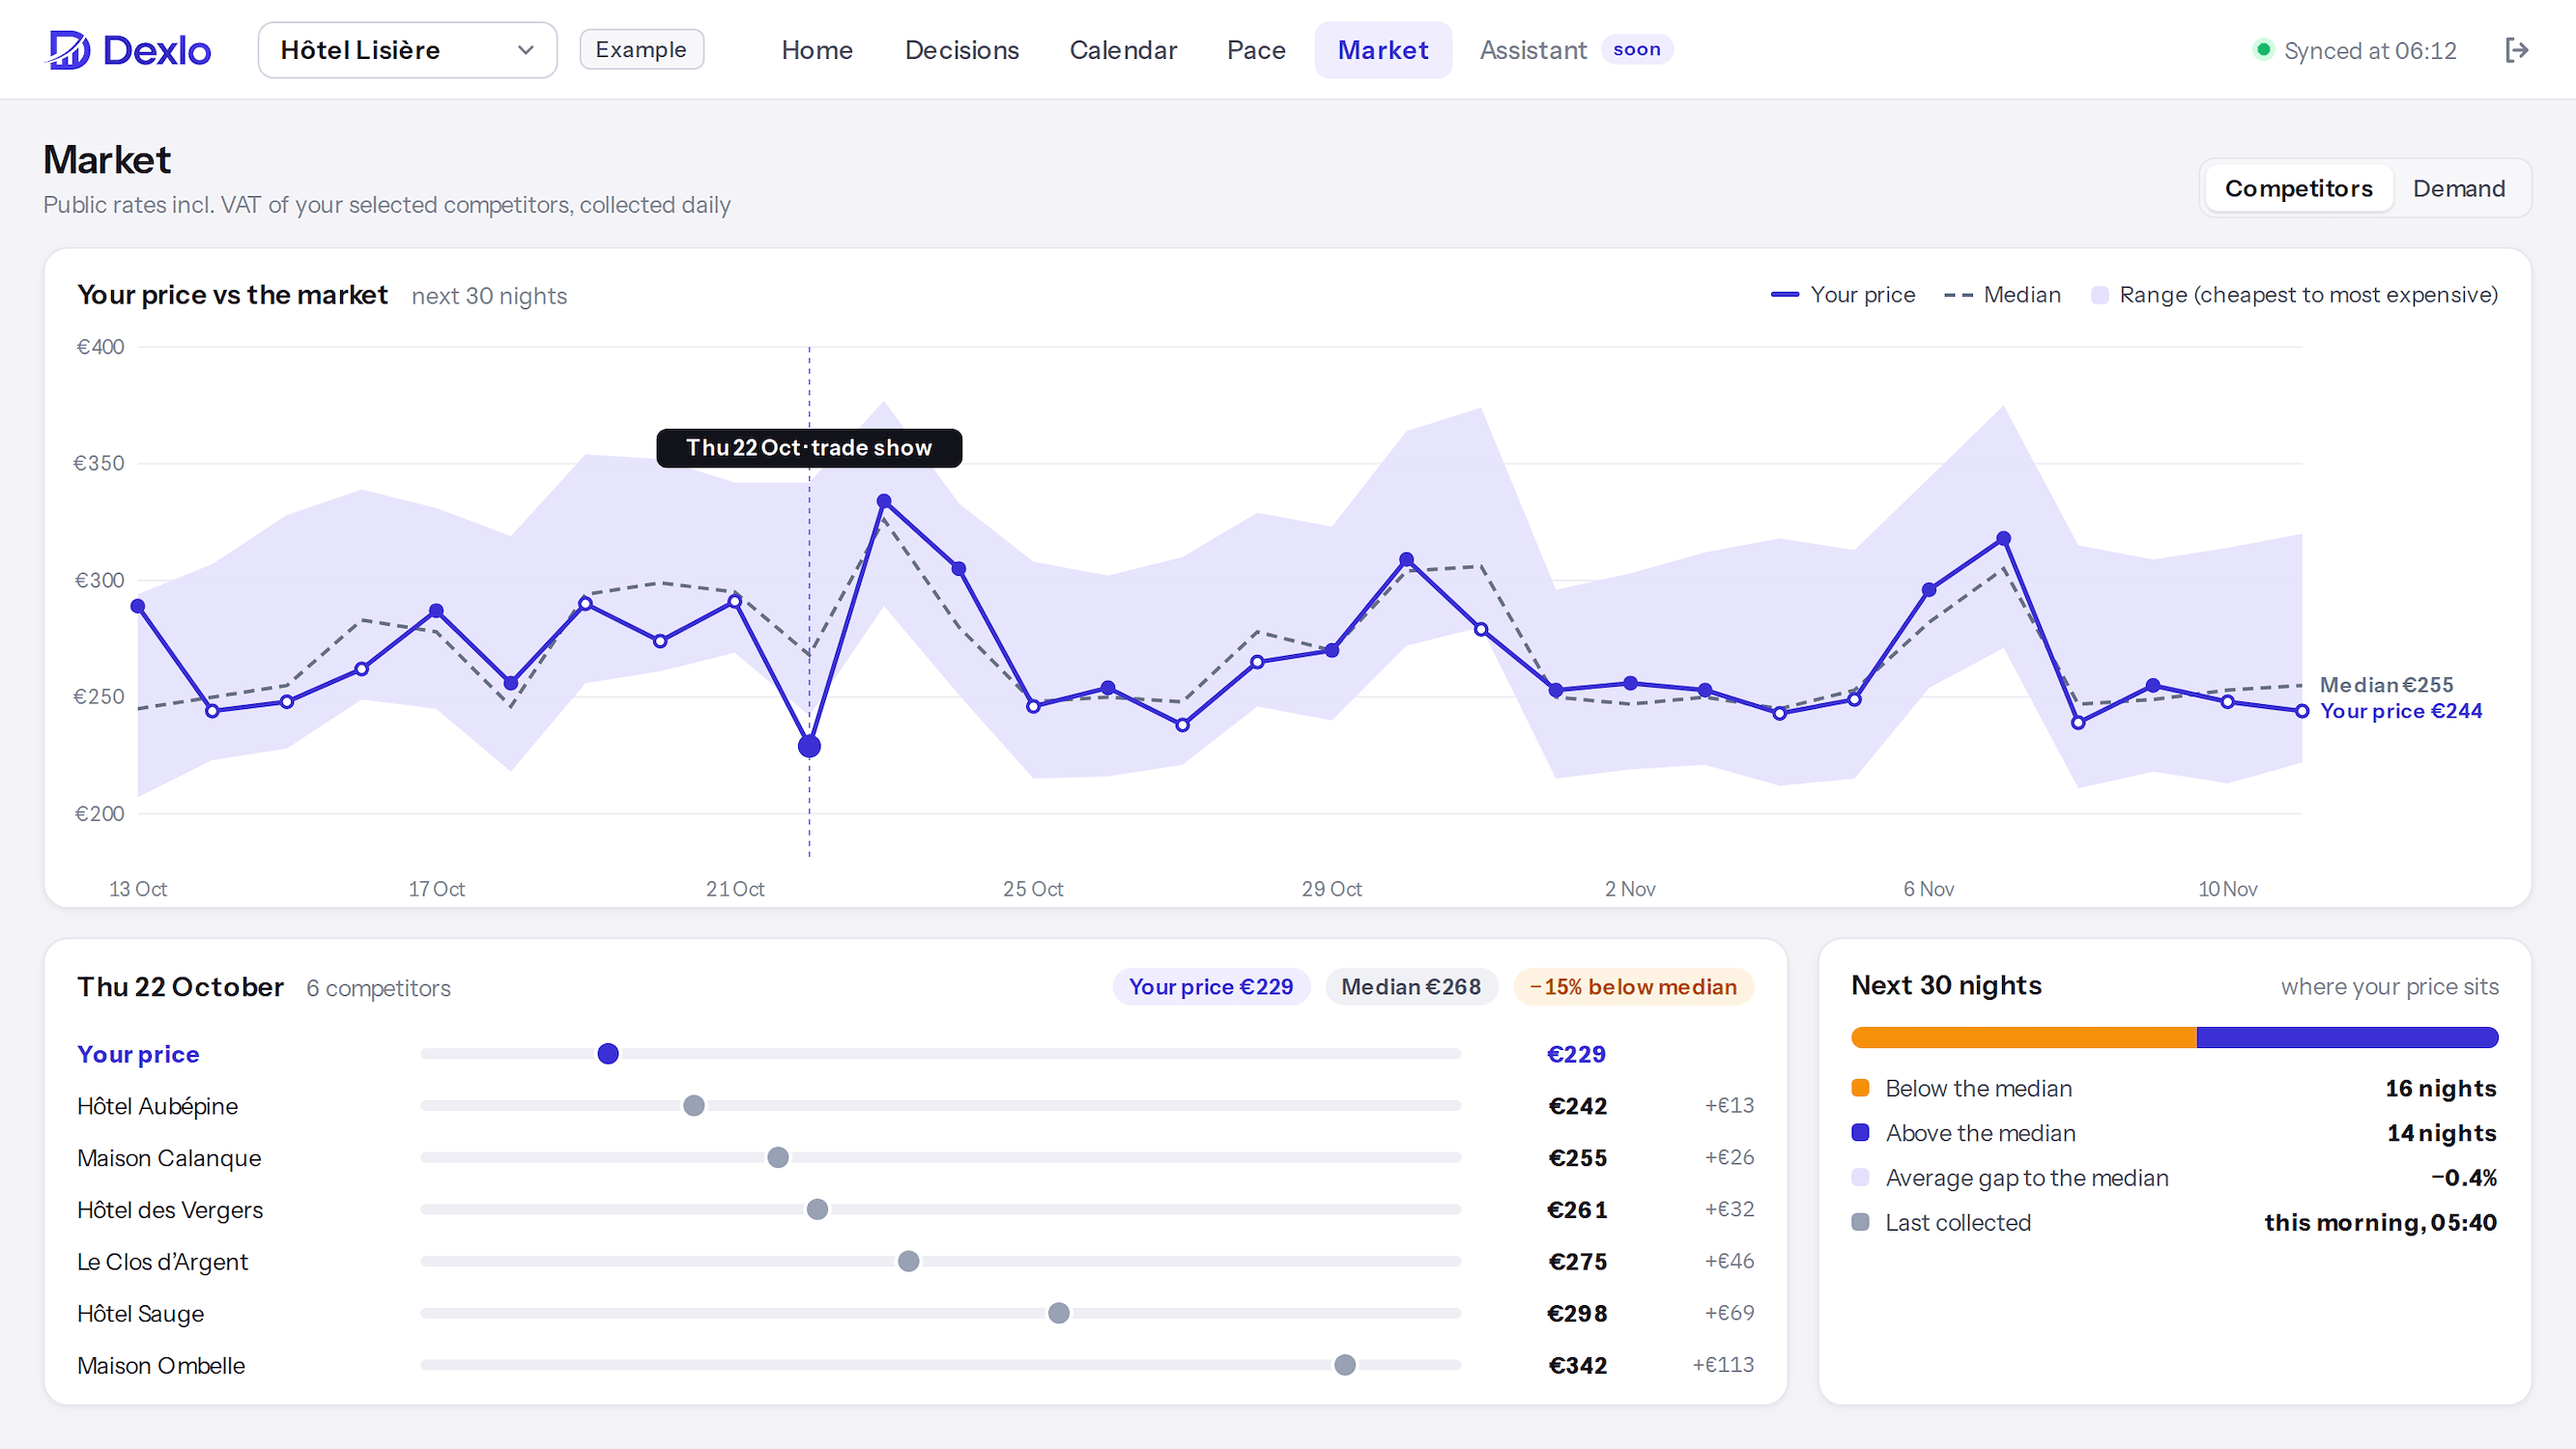Select the Market tab
This screenshot has height=1449, width=2576.
(1383, 50)
